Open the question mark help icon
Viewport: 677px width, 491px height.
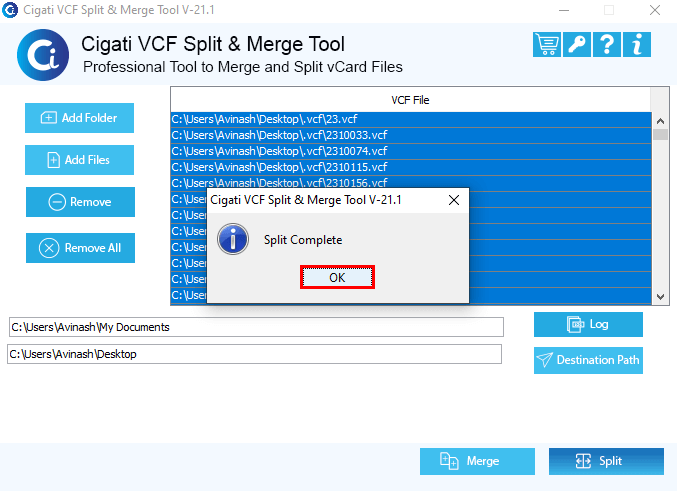[607, 44]
